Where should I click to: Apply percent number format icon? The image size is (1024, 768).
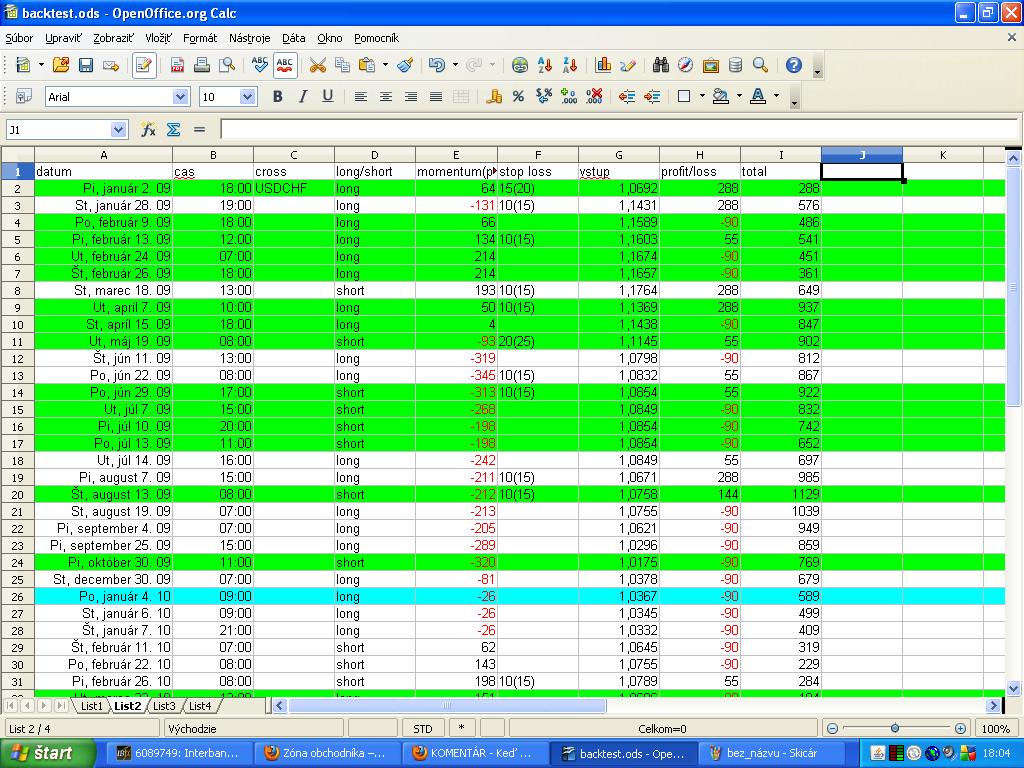518,97
